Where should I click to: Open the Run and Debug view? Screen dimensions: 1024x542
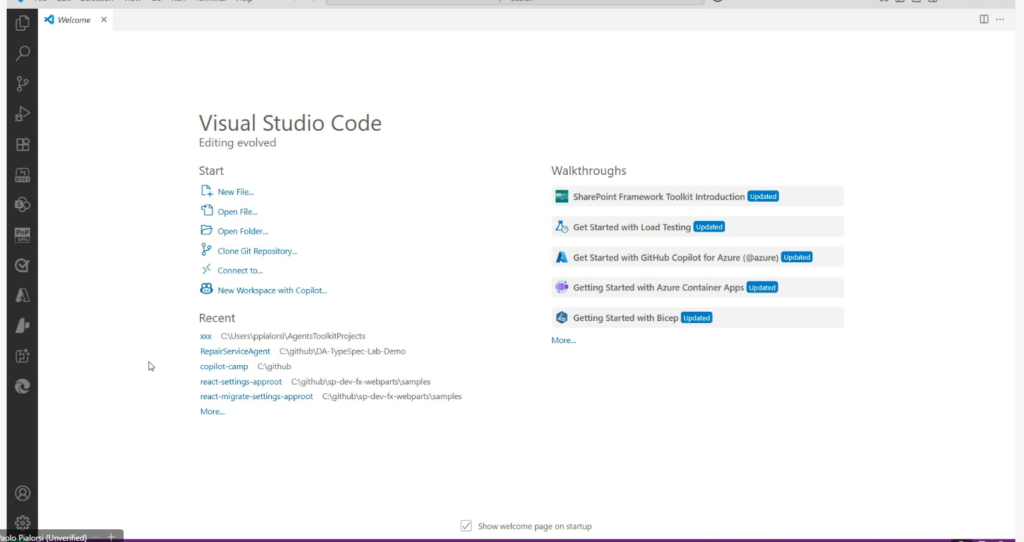(22, 114)
